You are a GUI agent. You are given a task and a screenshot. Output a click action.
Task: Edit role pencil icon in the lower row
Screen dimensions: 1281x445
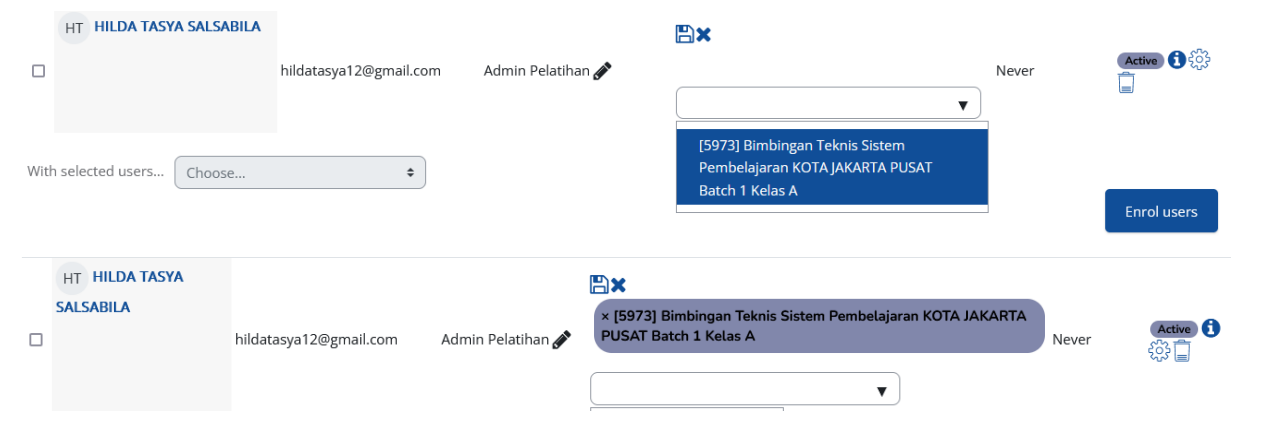coord(561,340)
